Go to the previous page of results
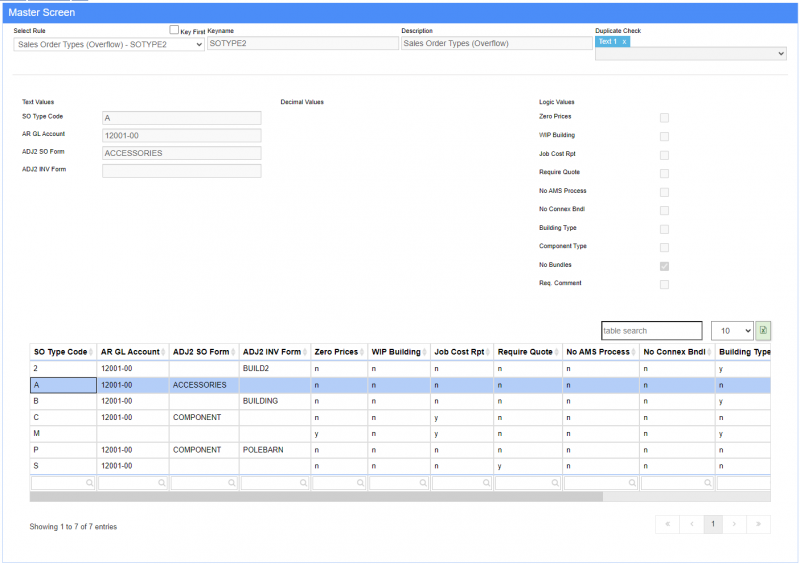800x564 pixels. (691, 524)
